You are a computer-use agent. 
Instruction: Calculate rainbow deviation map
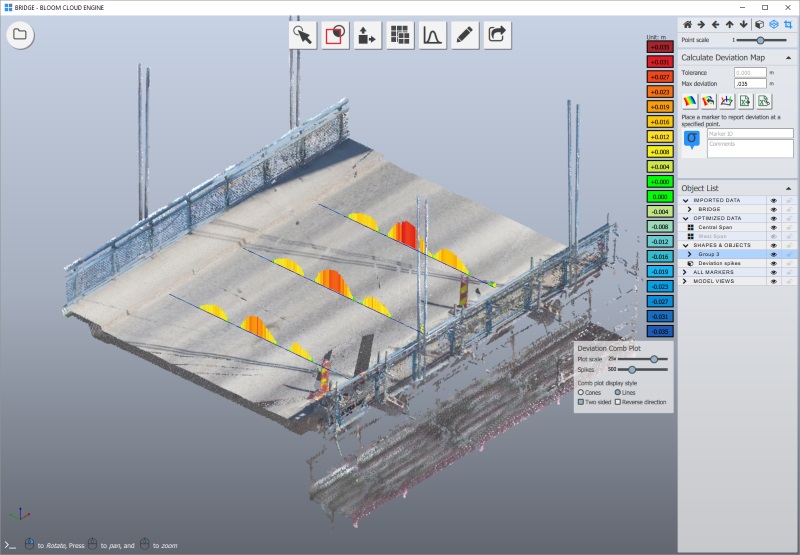click(x=690, y=101)
